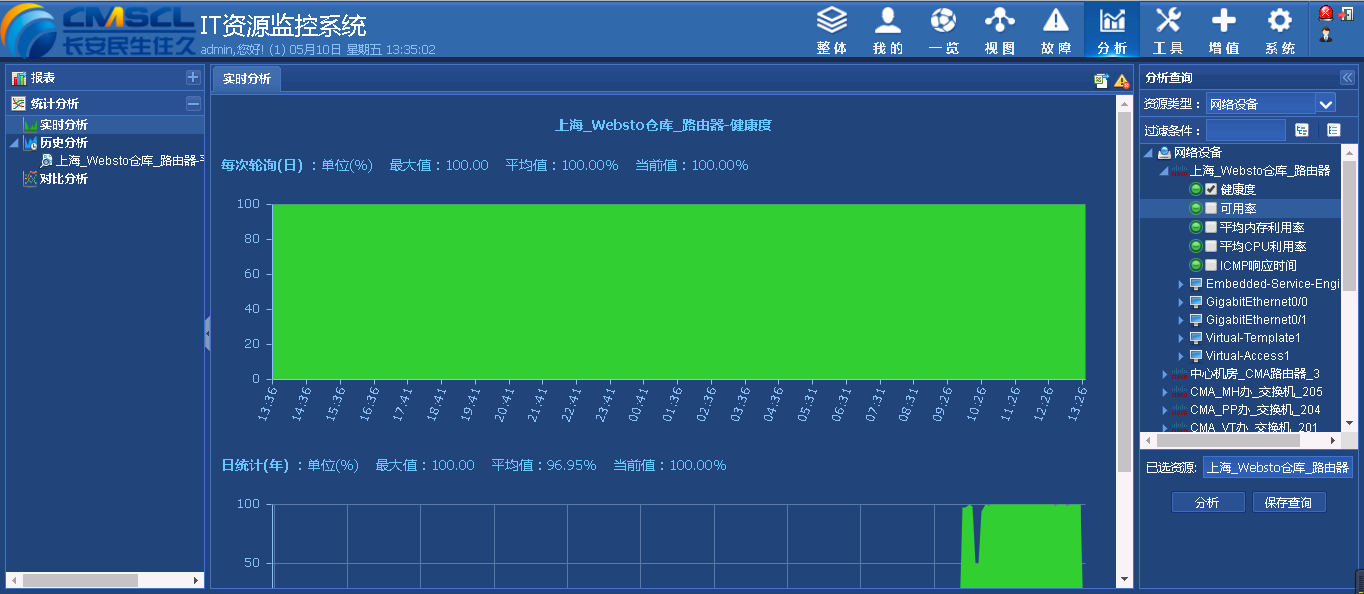
Task: Select 历史分析 in the left tree
Action: [x=64, y=143]
